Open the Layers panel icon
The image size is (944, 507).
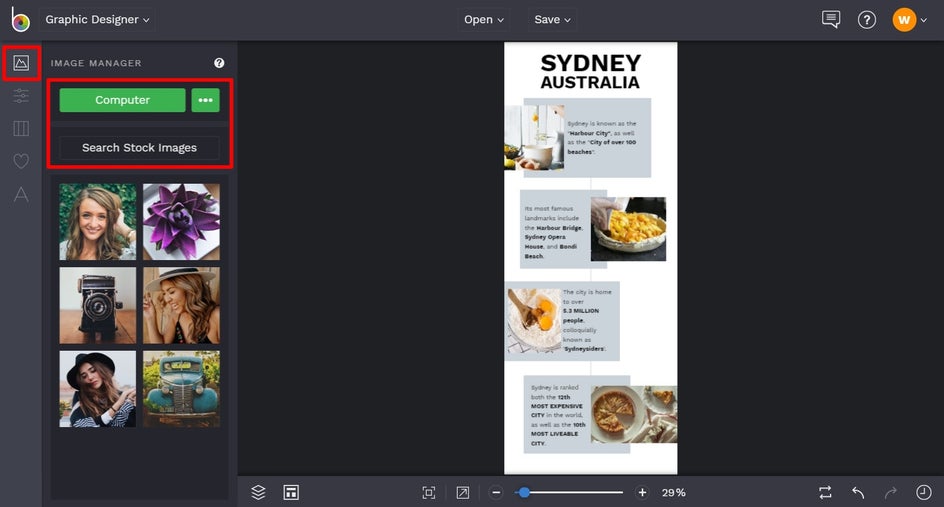click(x=258, y=493)
